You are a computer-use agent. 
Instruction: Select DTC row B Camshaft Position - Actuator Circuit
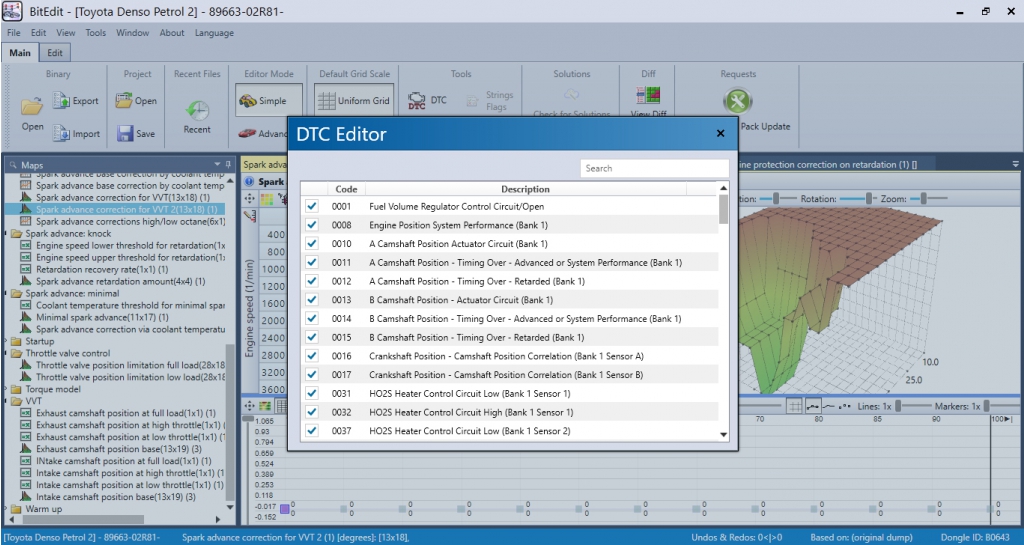tap(509, 300)
